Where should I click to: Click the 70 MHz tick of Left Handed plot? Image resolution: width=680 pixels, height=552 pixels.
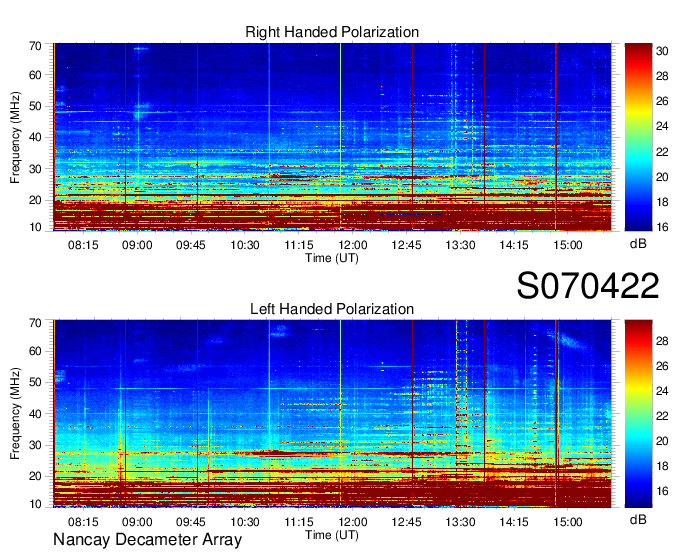pos(35,323)
